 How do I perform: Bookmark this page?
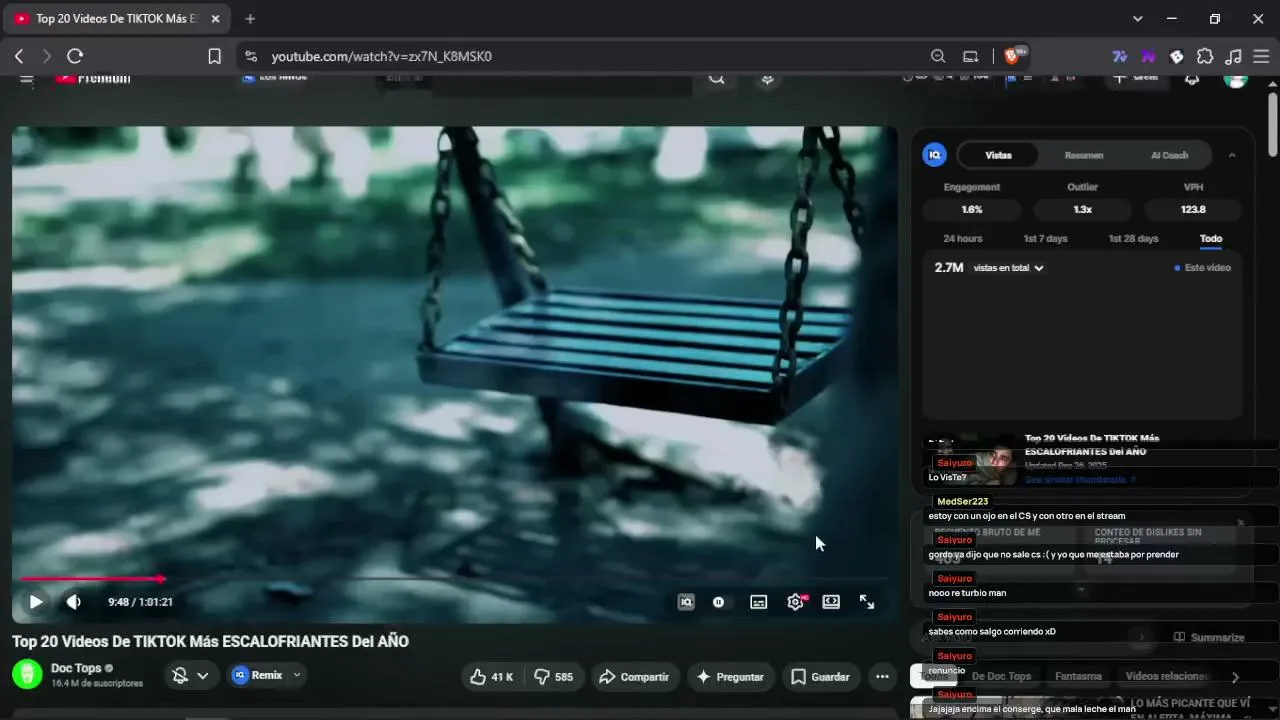(x=214, y=56)
